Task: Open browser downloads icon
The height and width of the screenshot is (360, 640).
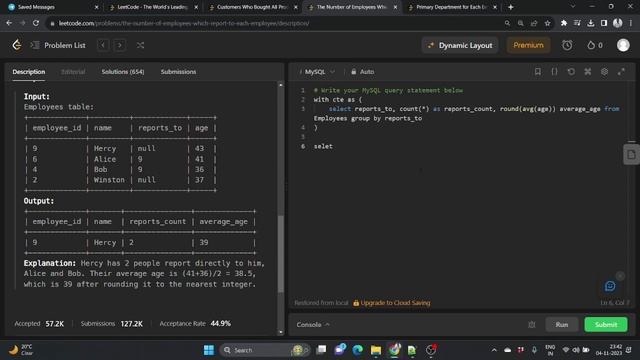Action: click(x=591, y=23)
